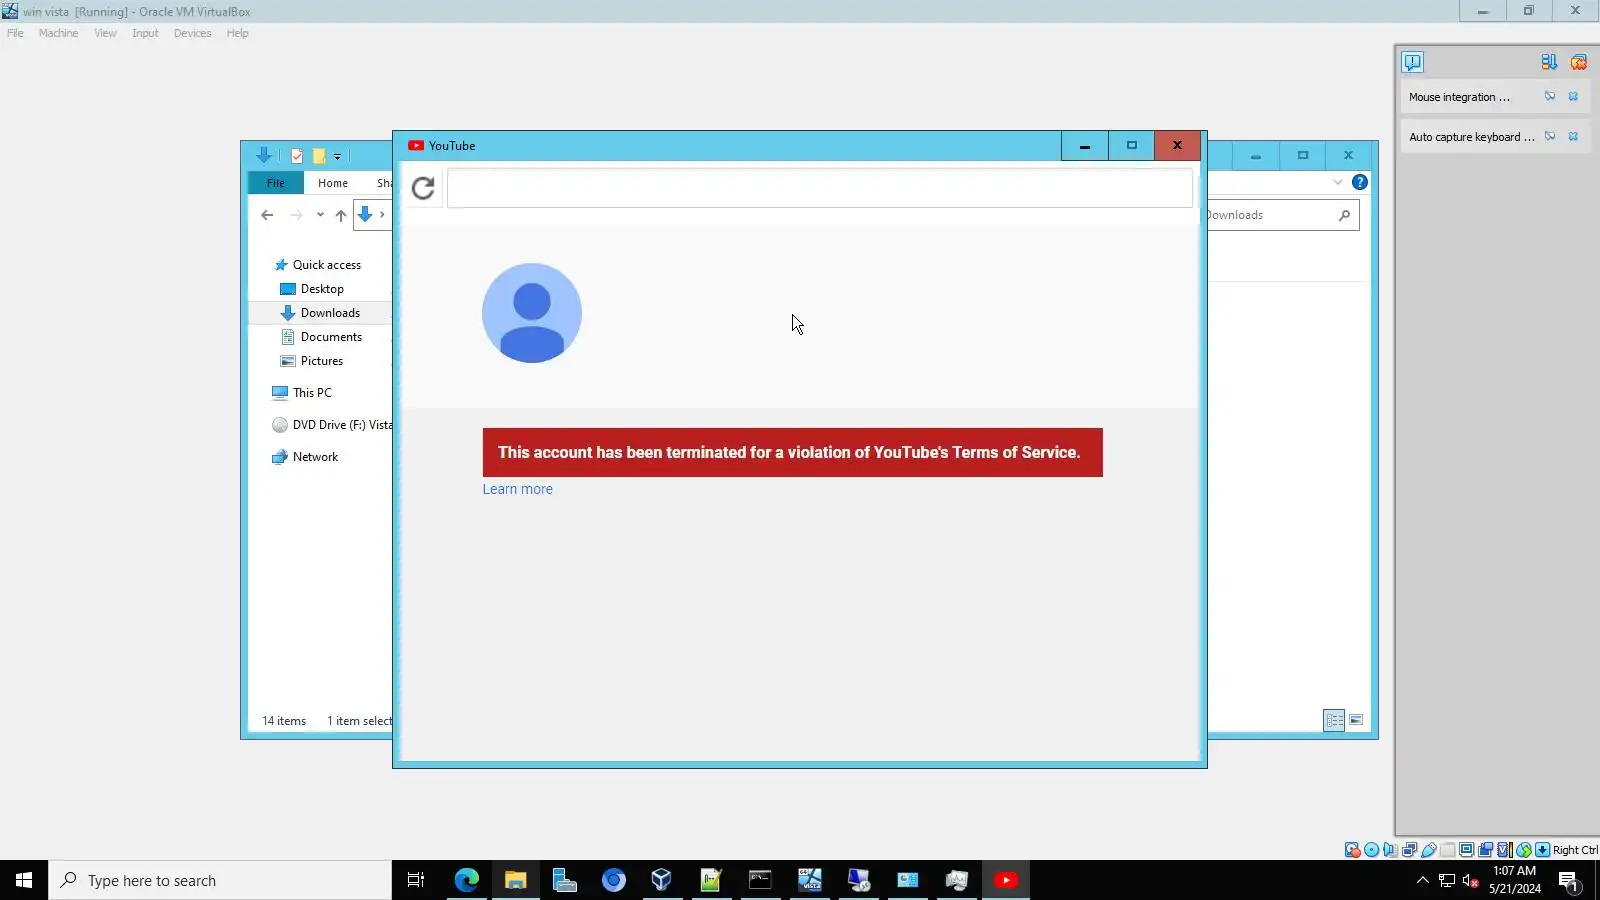
Task: Open Customize Quick Access Toolbar dropdown
Action: tap(338, 157)
